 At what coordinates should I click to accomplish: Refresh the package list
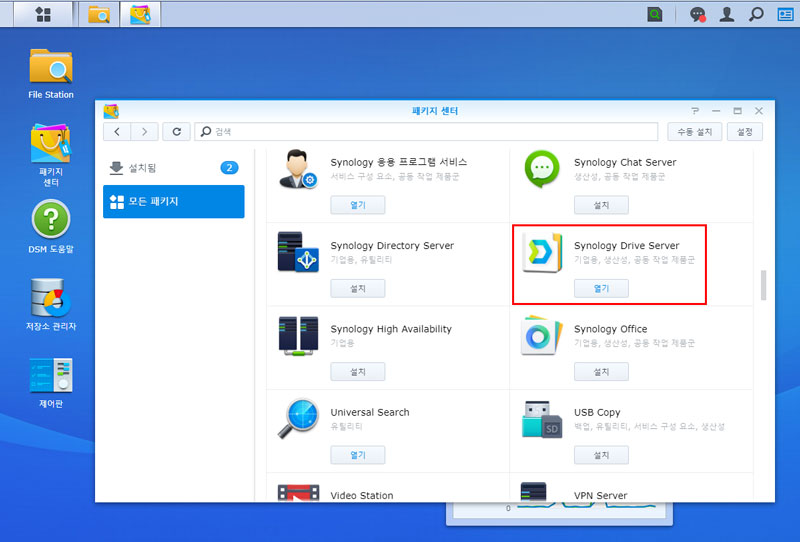point(176,131)
